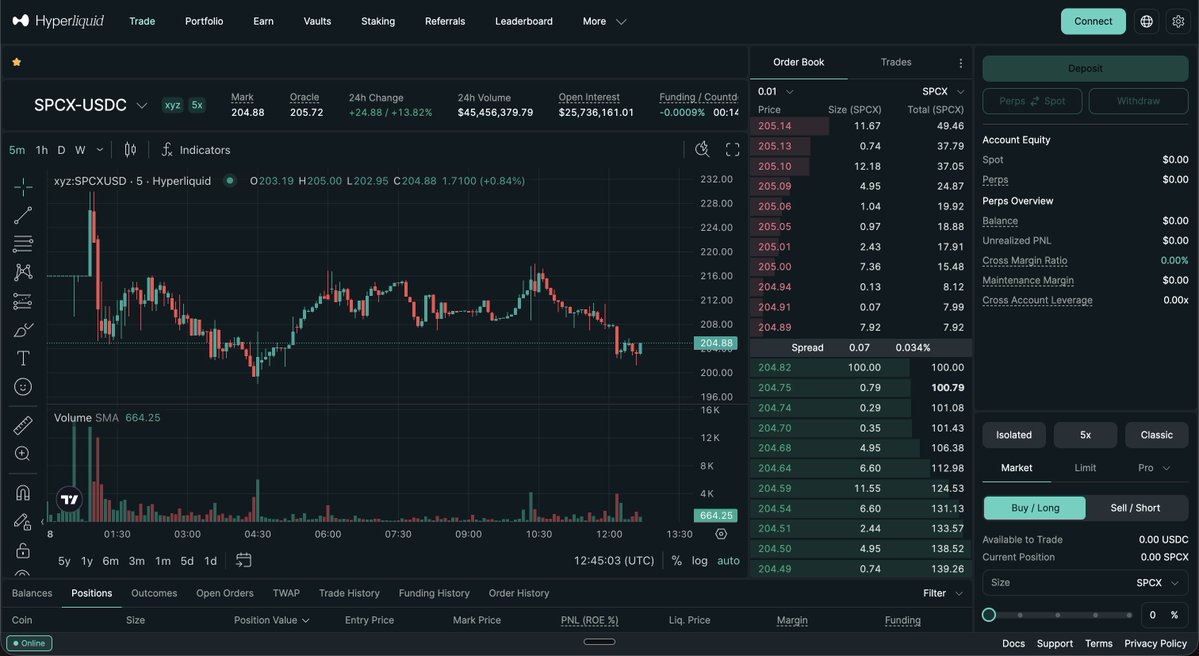Toggle stay in drawing mode pencil-lock
The width and height of the screenshot is (1199, 656).
pos(23,522)
